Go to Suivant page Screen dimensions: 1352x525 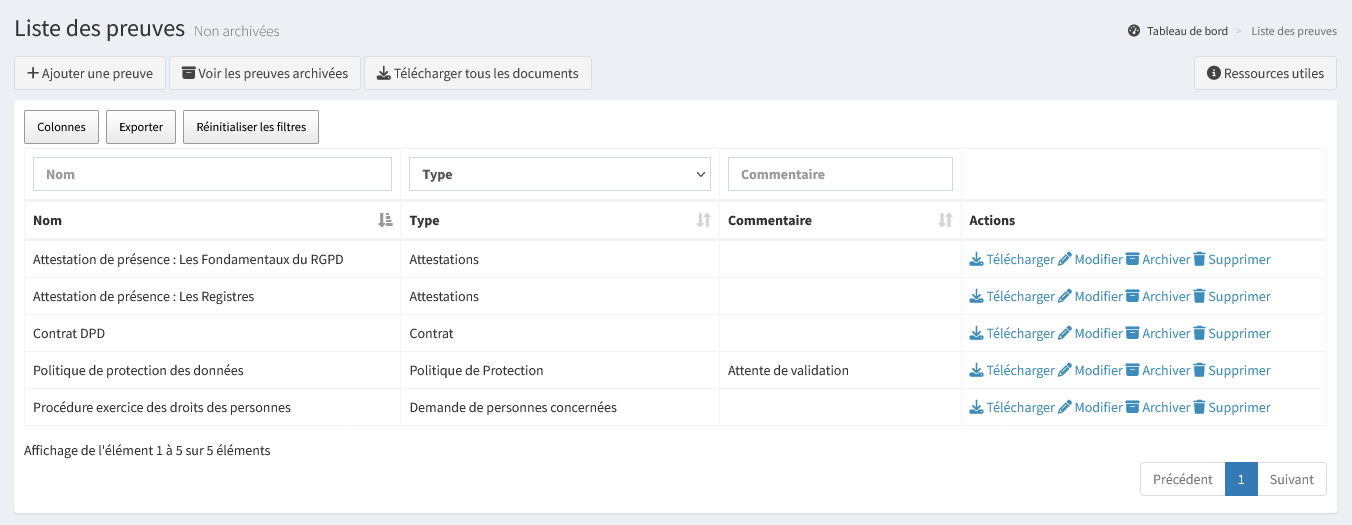[1291, 479]
